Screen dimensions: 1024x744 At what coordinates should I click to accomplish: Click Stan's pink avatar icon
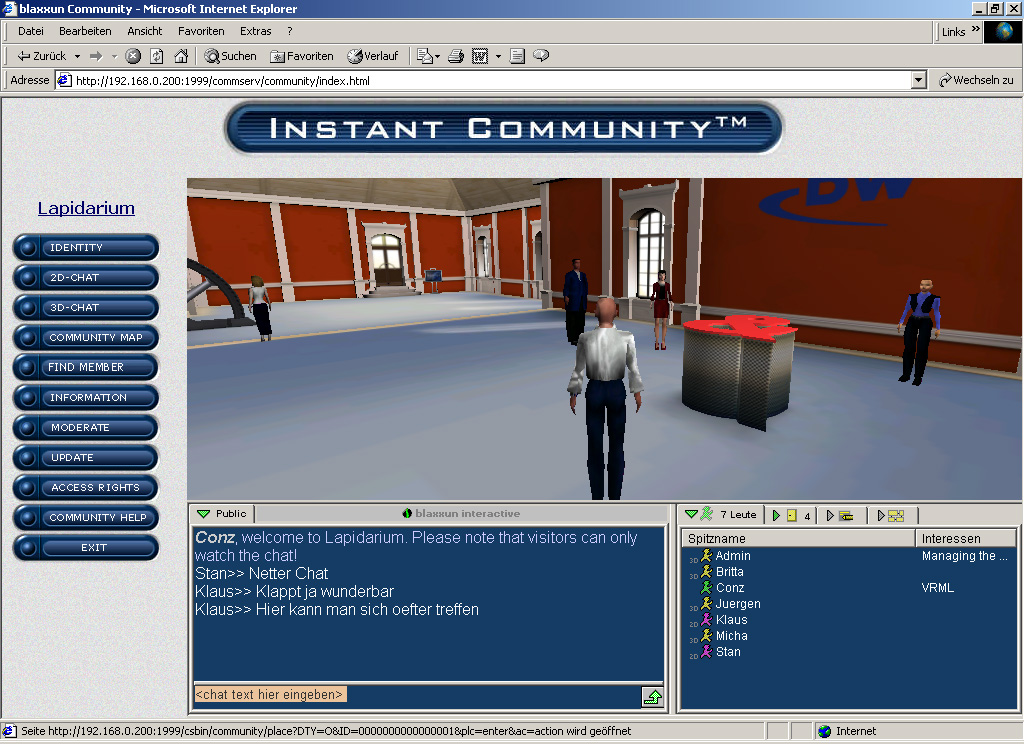(x=706, y=651)
